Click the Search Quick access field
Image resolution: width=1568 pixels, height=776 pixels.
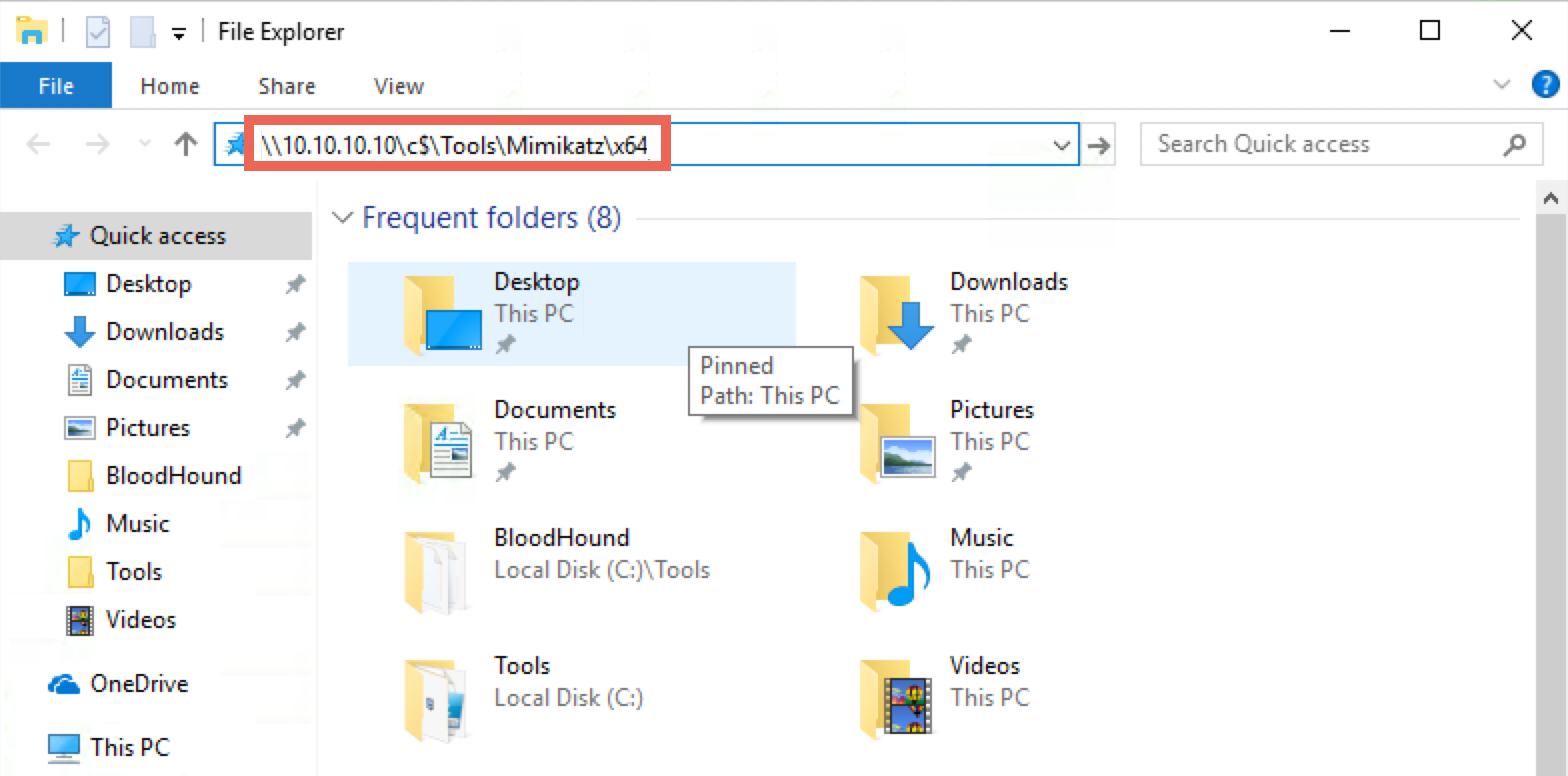pos(1320,144)
